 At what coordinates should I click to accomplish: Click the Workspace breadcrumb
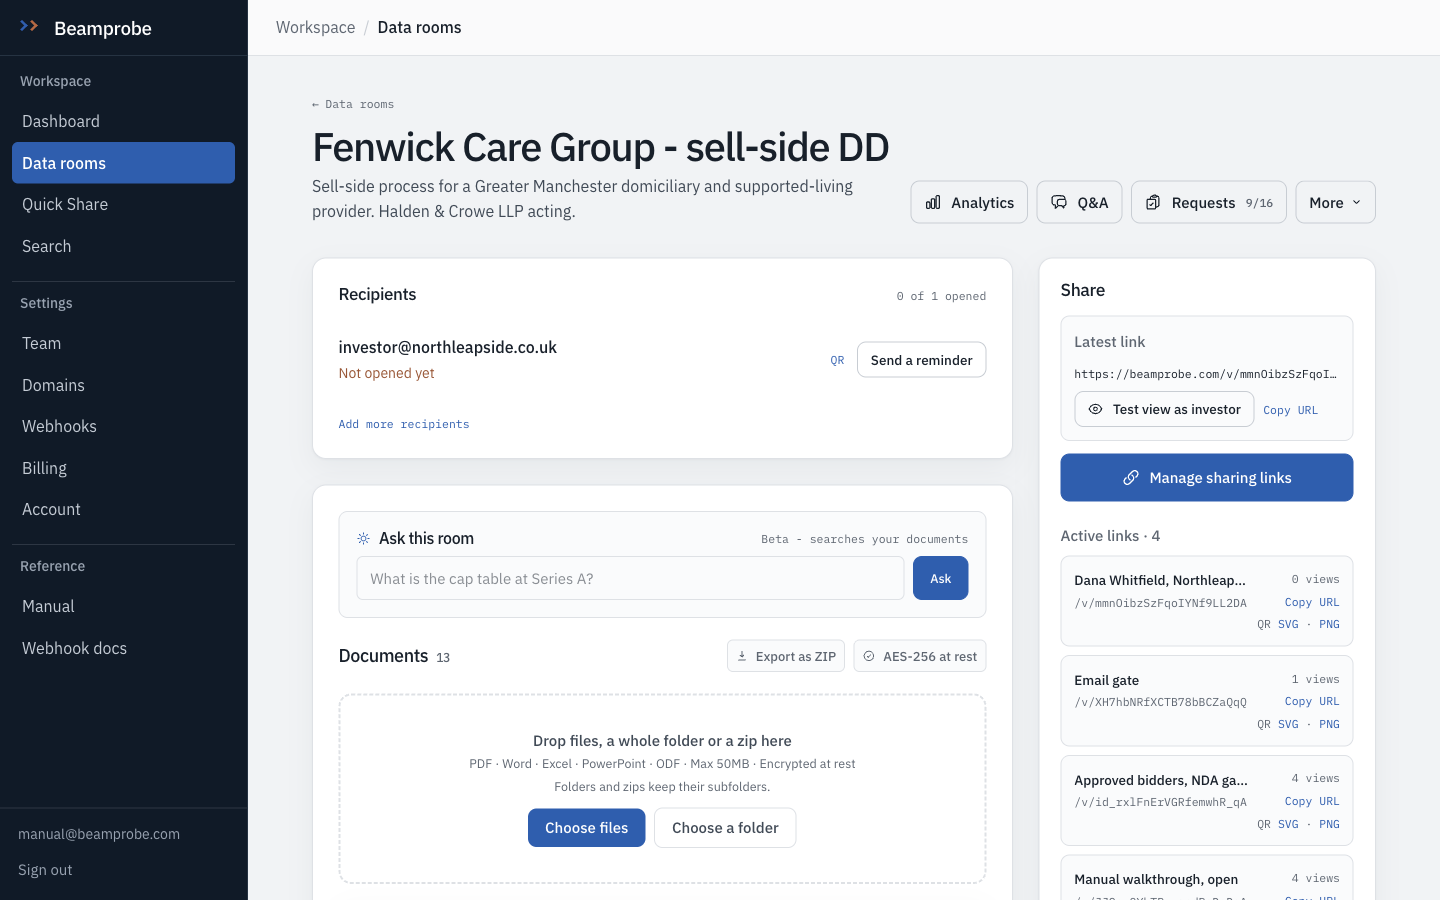[x=315, y=27]
